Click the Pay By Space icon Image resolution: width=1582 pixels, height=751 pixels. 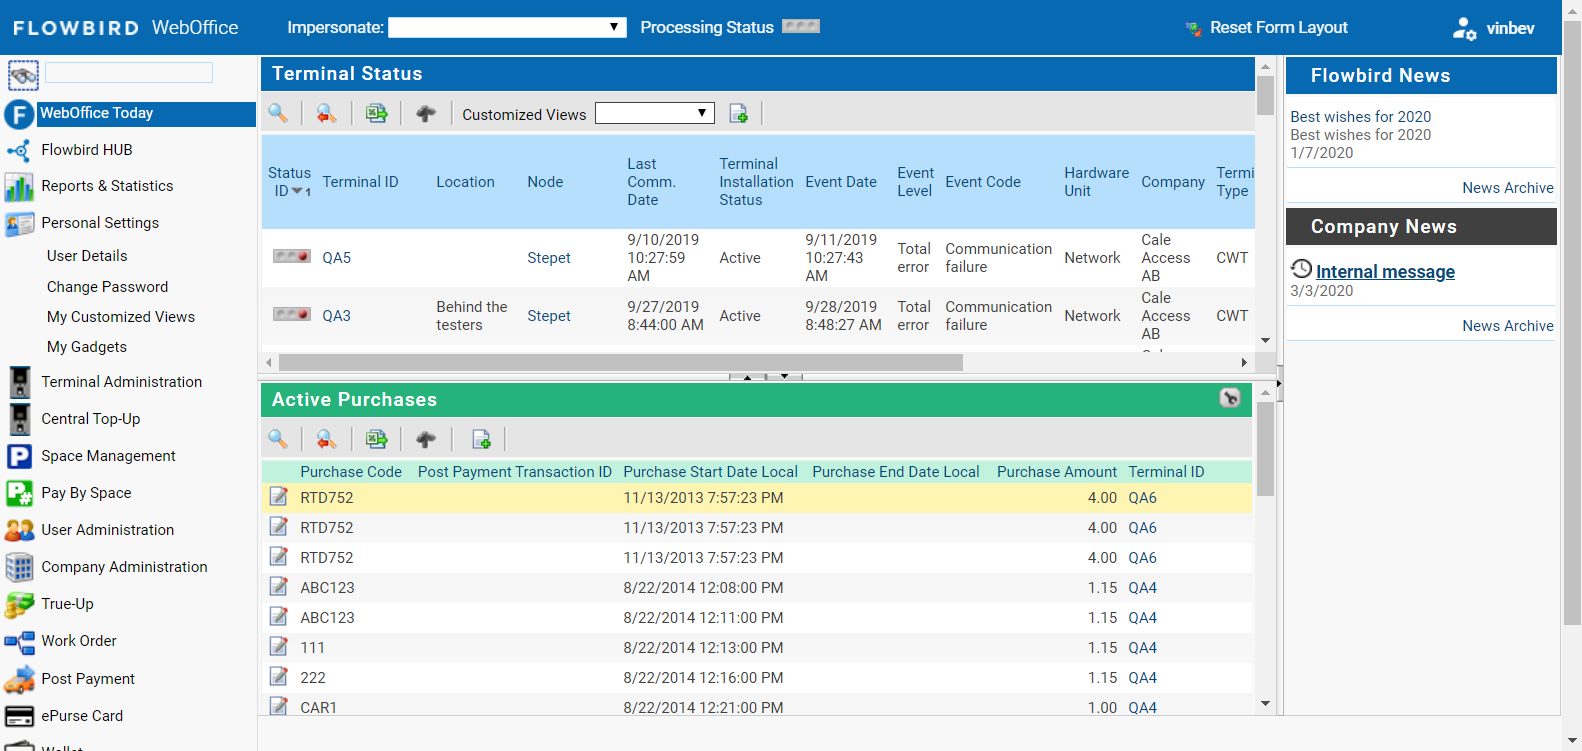(x=19, y=493)
